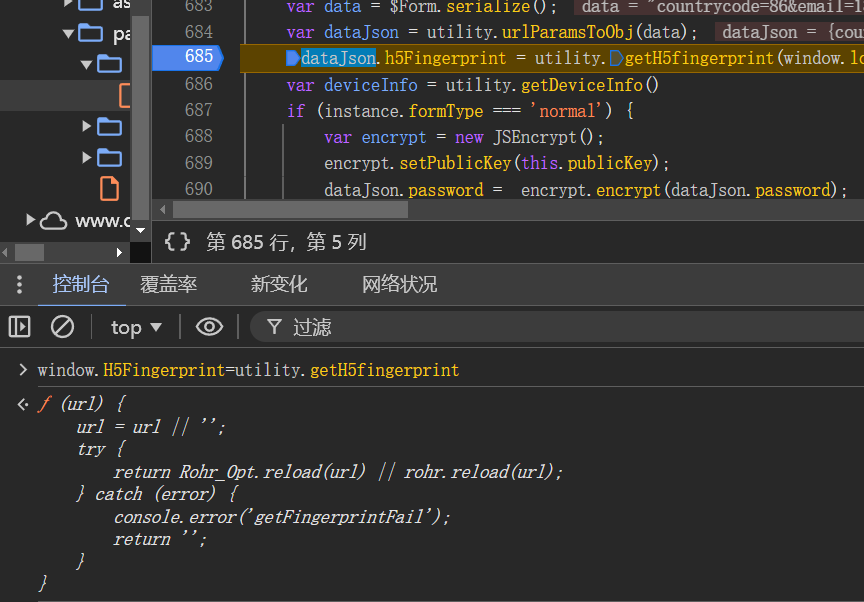
Task: Collapse the logged function output in console
Action: click(22, 404)
